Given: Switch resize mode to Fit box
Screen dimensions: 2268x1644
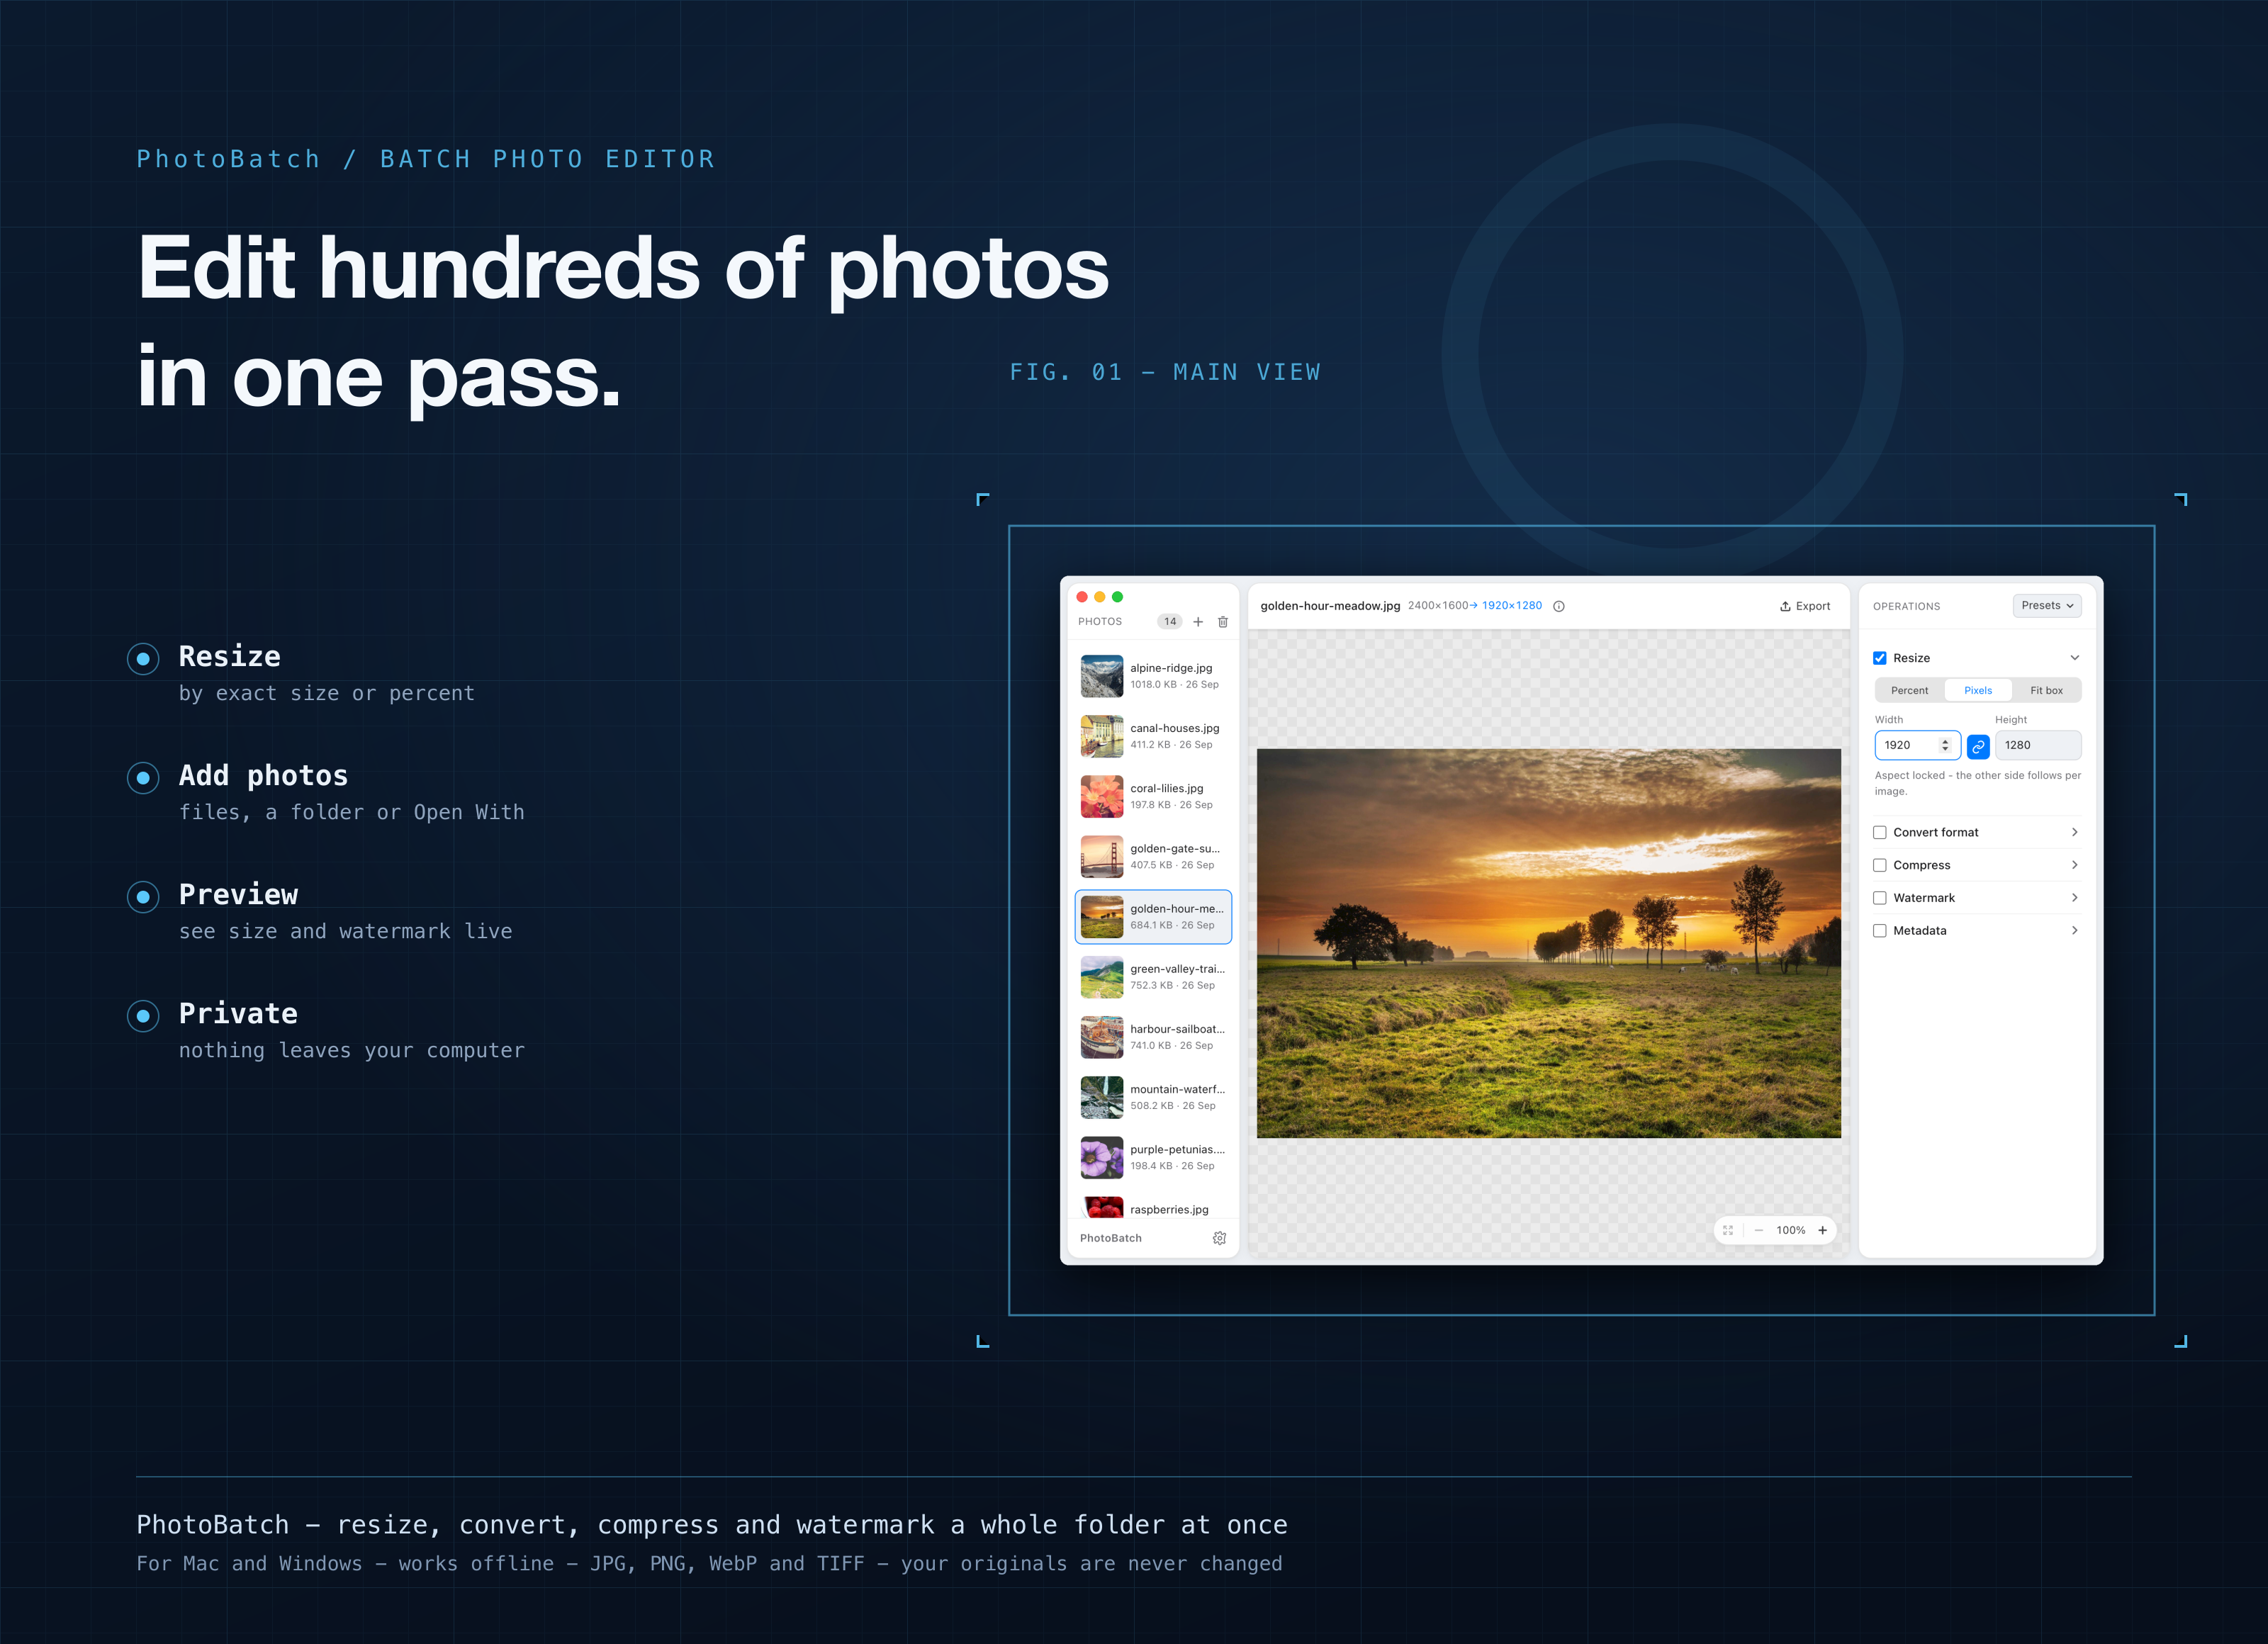Looking at the screenshot, I should pyautogui.click(x=2047, y=690).
